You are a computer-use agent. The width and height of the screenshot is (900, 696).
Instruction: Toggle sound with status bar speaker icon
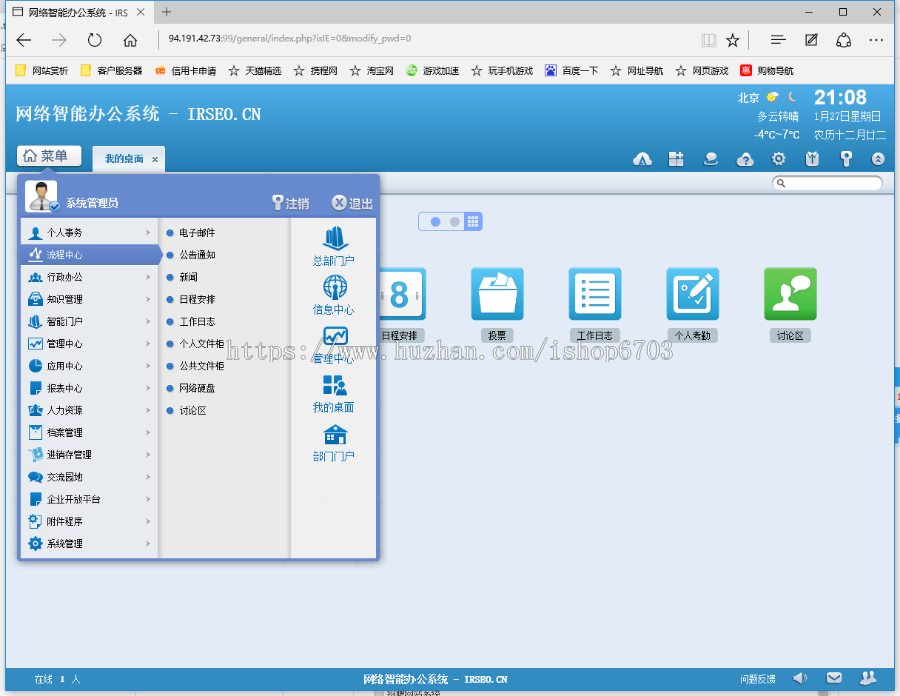point(800,679)
